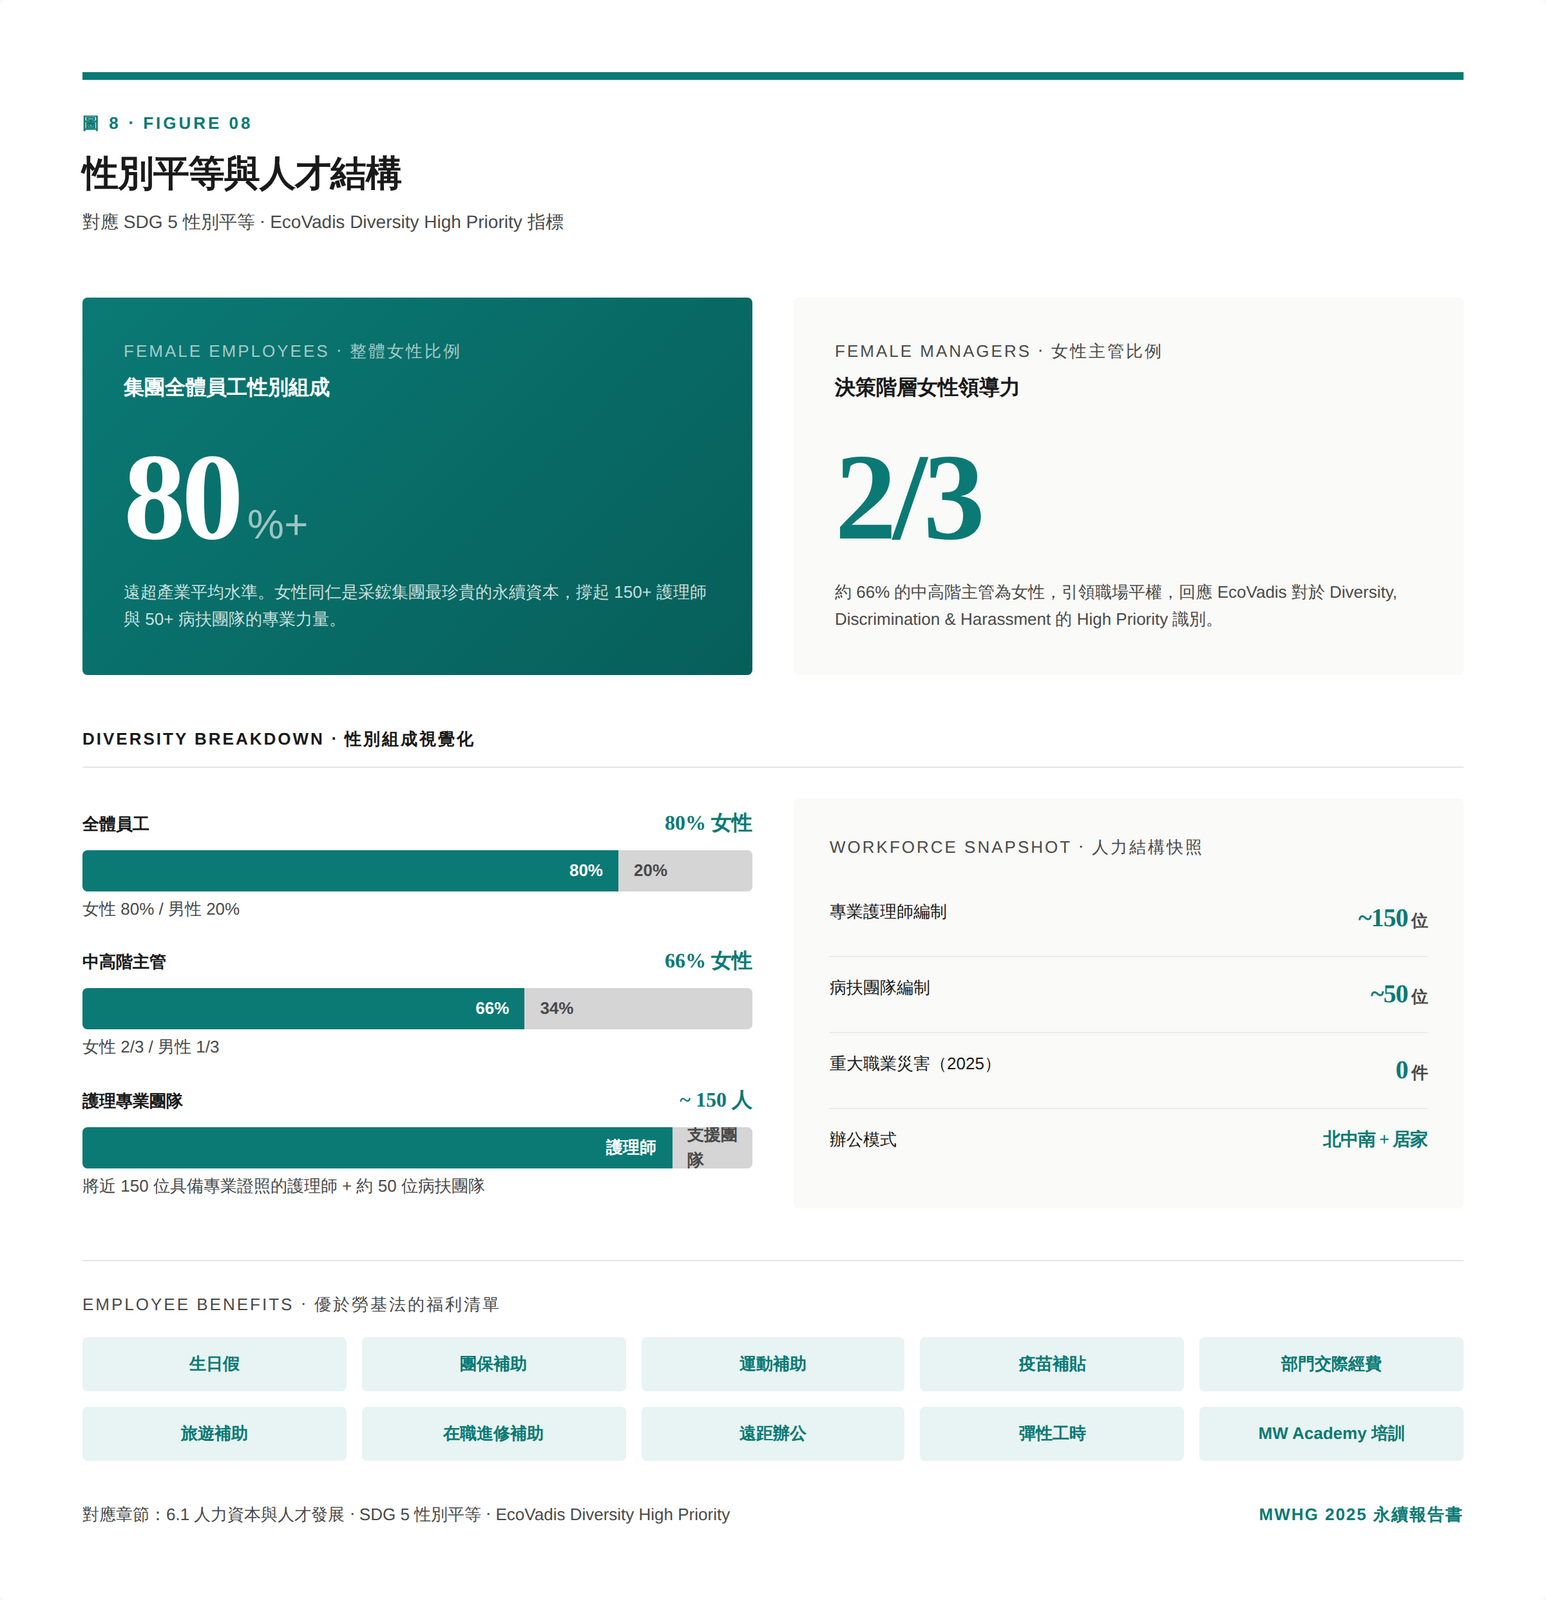The height and width of the screenshot is (1600, 1546).
Task: Click the subtitle mentioning SDG 5 性別平等
Action: point(323,222)
